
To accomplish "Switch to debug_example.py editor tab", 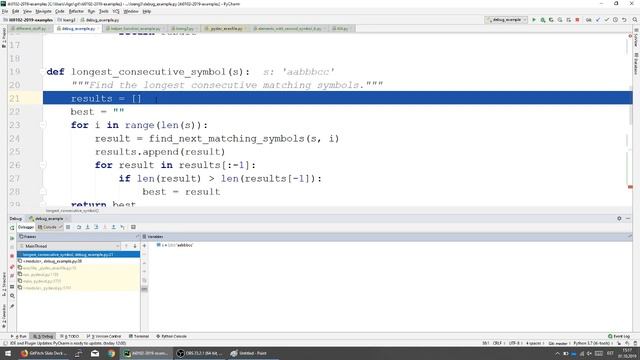I will (x=77, y=29).
